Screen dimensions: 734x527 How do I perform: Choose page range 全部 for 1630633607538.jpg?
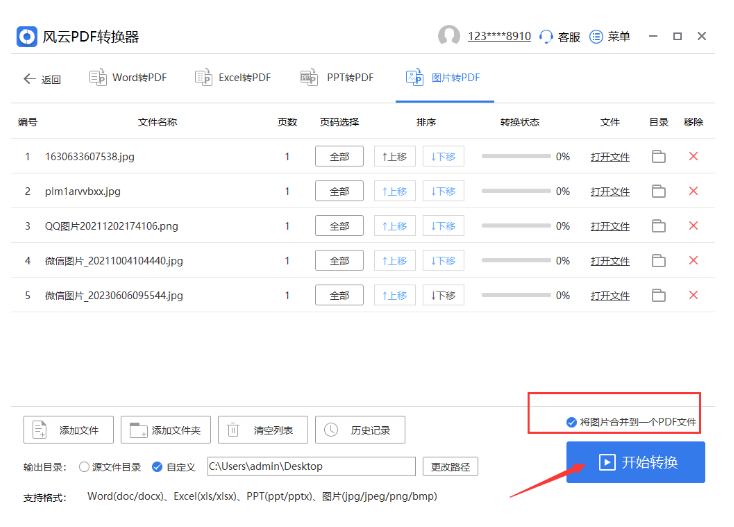pyautogui.click(x=339, y=156)
